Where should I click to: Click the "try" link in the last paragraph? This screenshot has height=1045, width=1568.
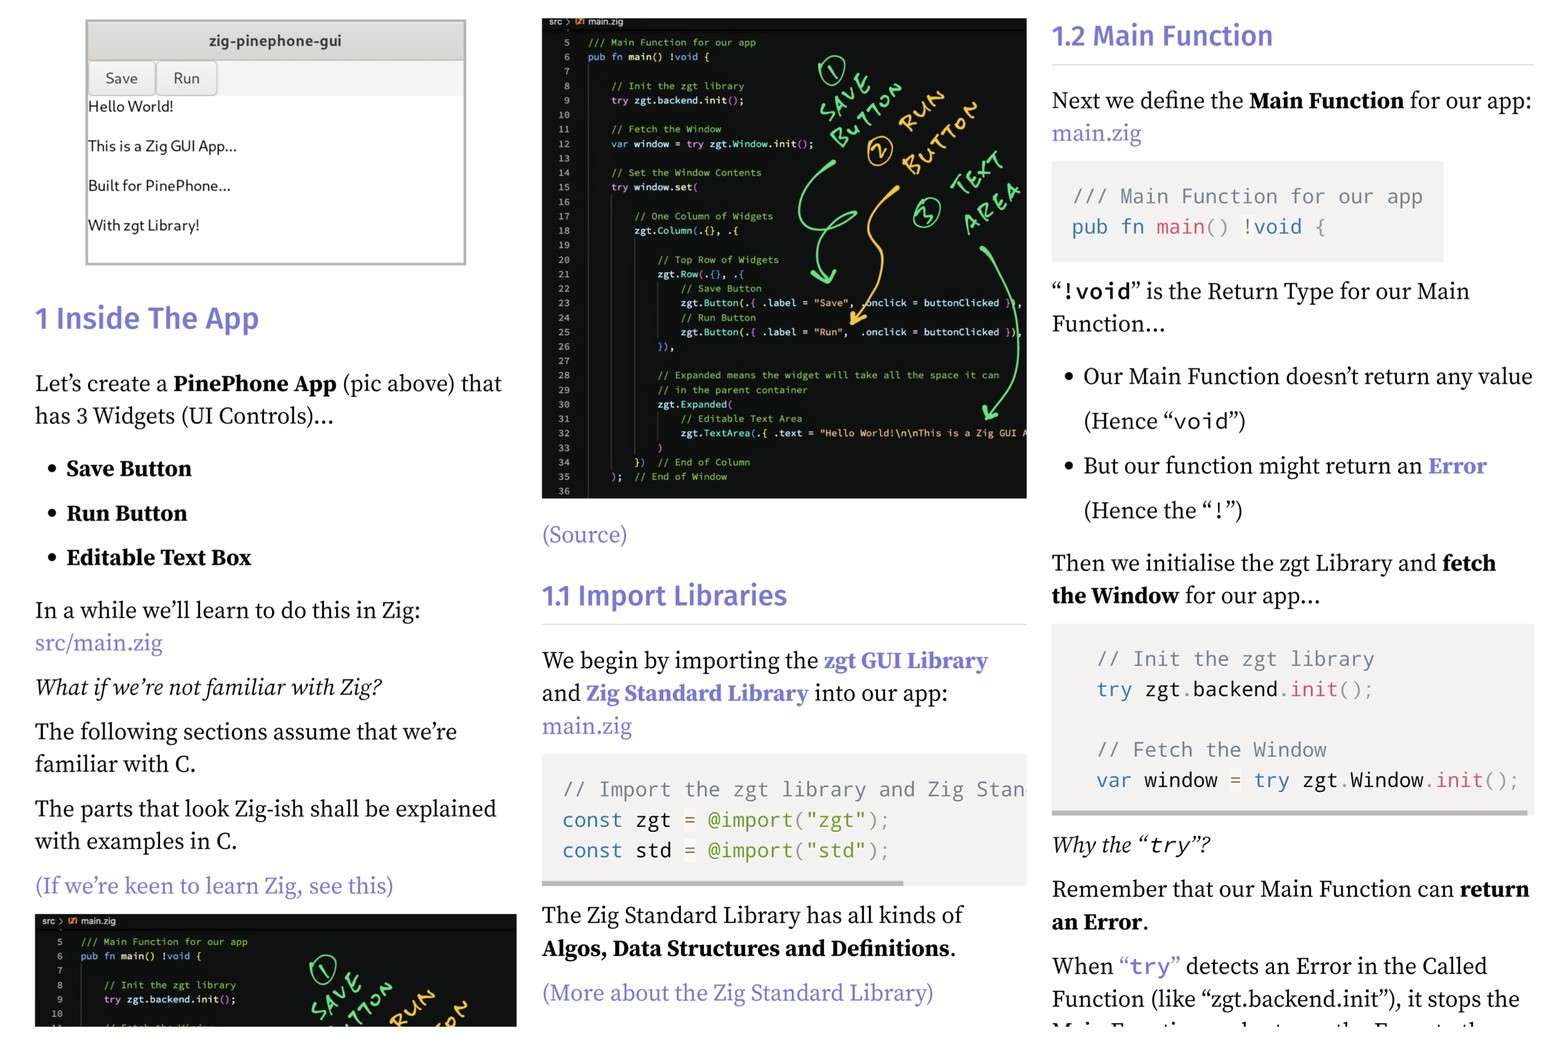pyautogui.click(x=1149, y=967)
